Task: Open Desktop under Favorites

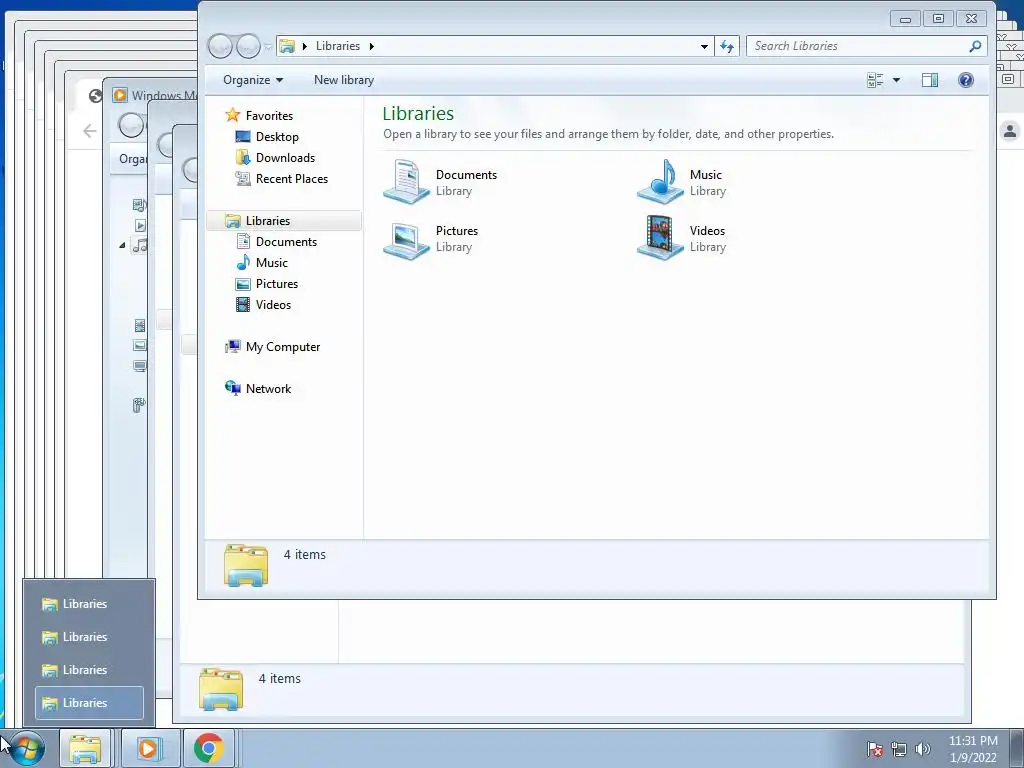Action: pos(267,136)
